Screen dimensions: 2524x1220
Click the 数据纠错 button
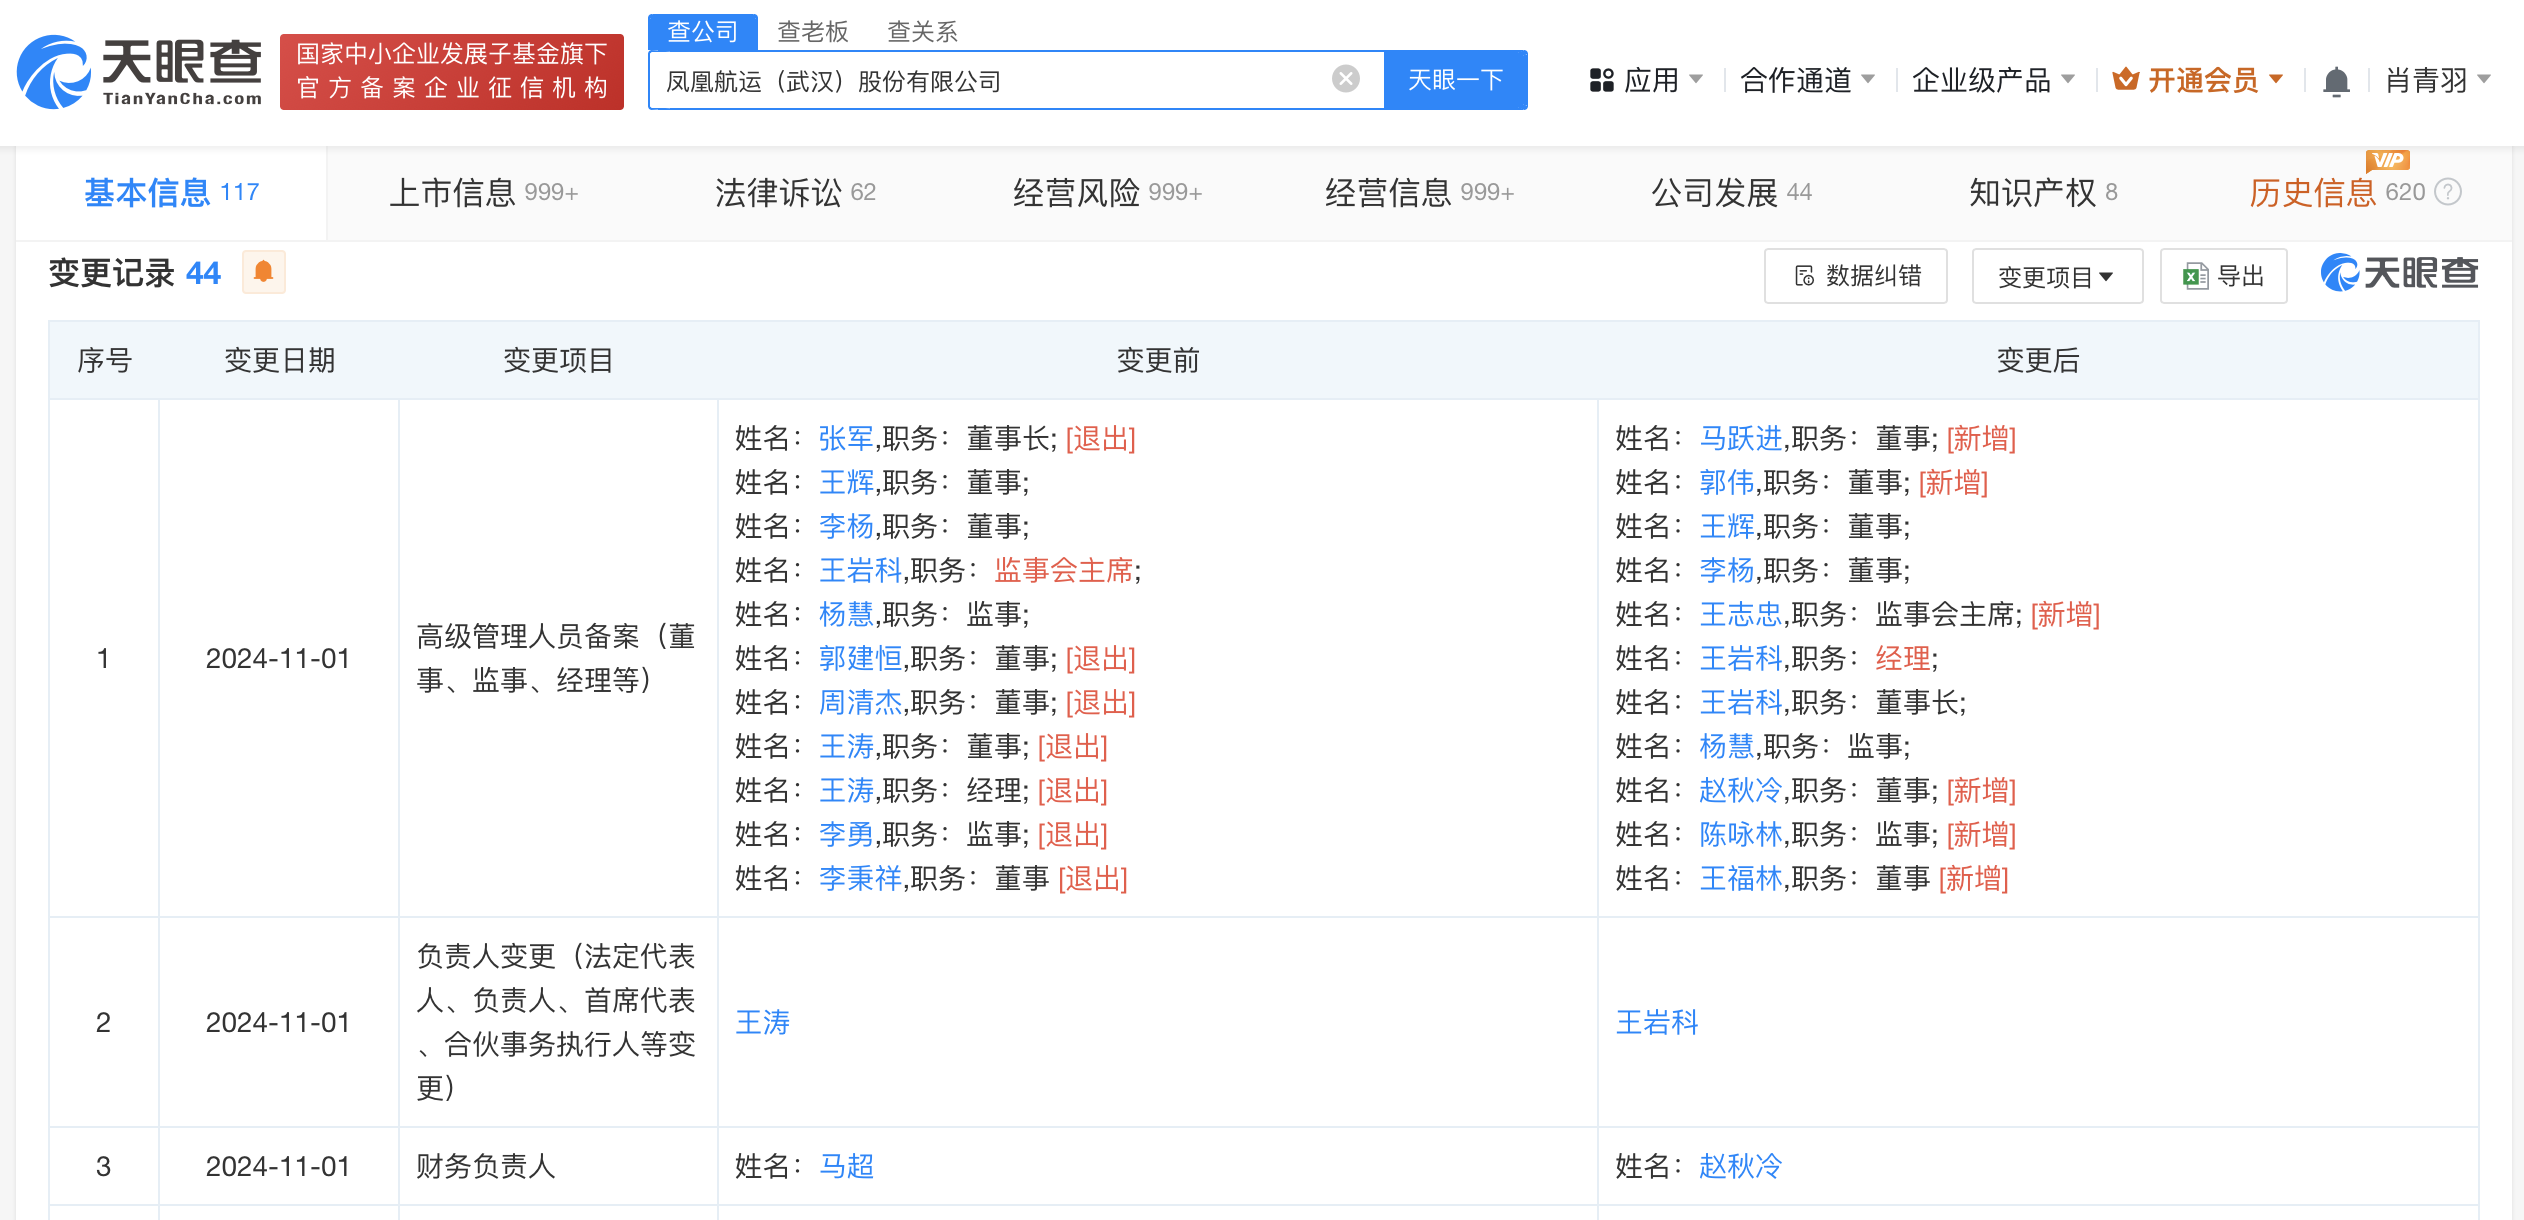pyautogui.click(x=1856, y=276)
